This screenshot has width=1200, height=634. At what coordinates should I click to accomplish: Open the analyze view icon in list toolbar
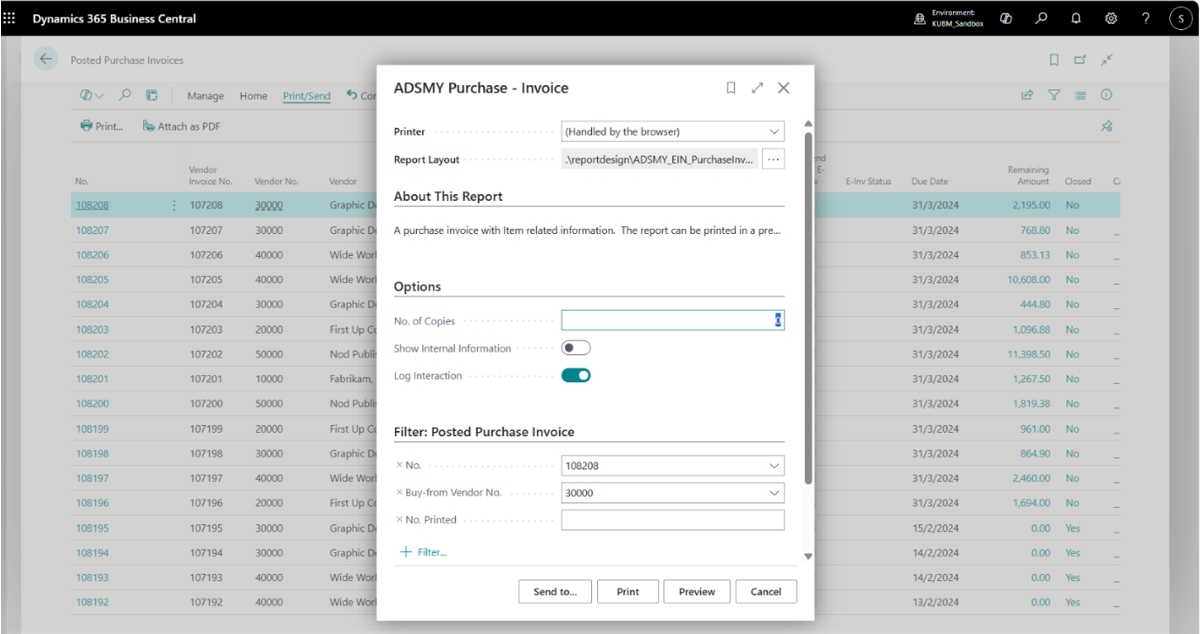click(152, 95)
